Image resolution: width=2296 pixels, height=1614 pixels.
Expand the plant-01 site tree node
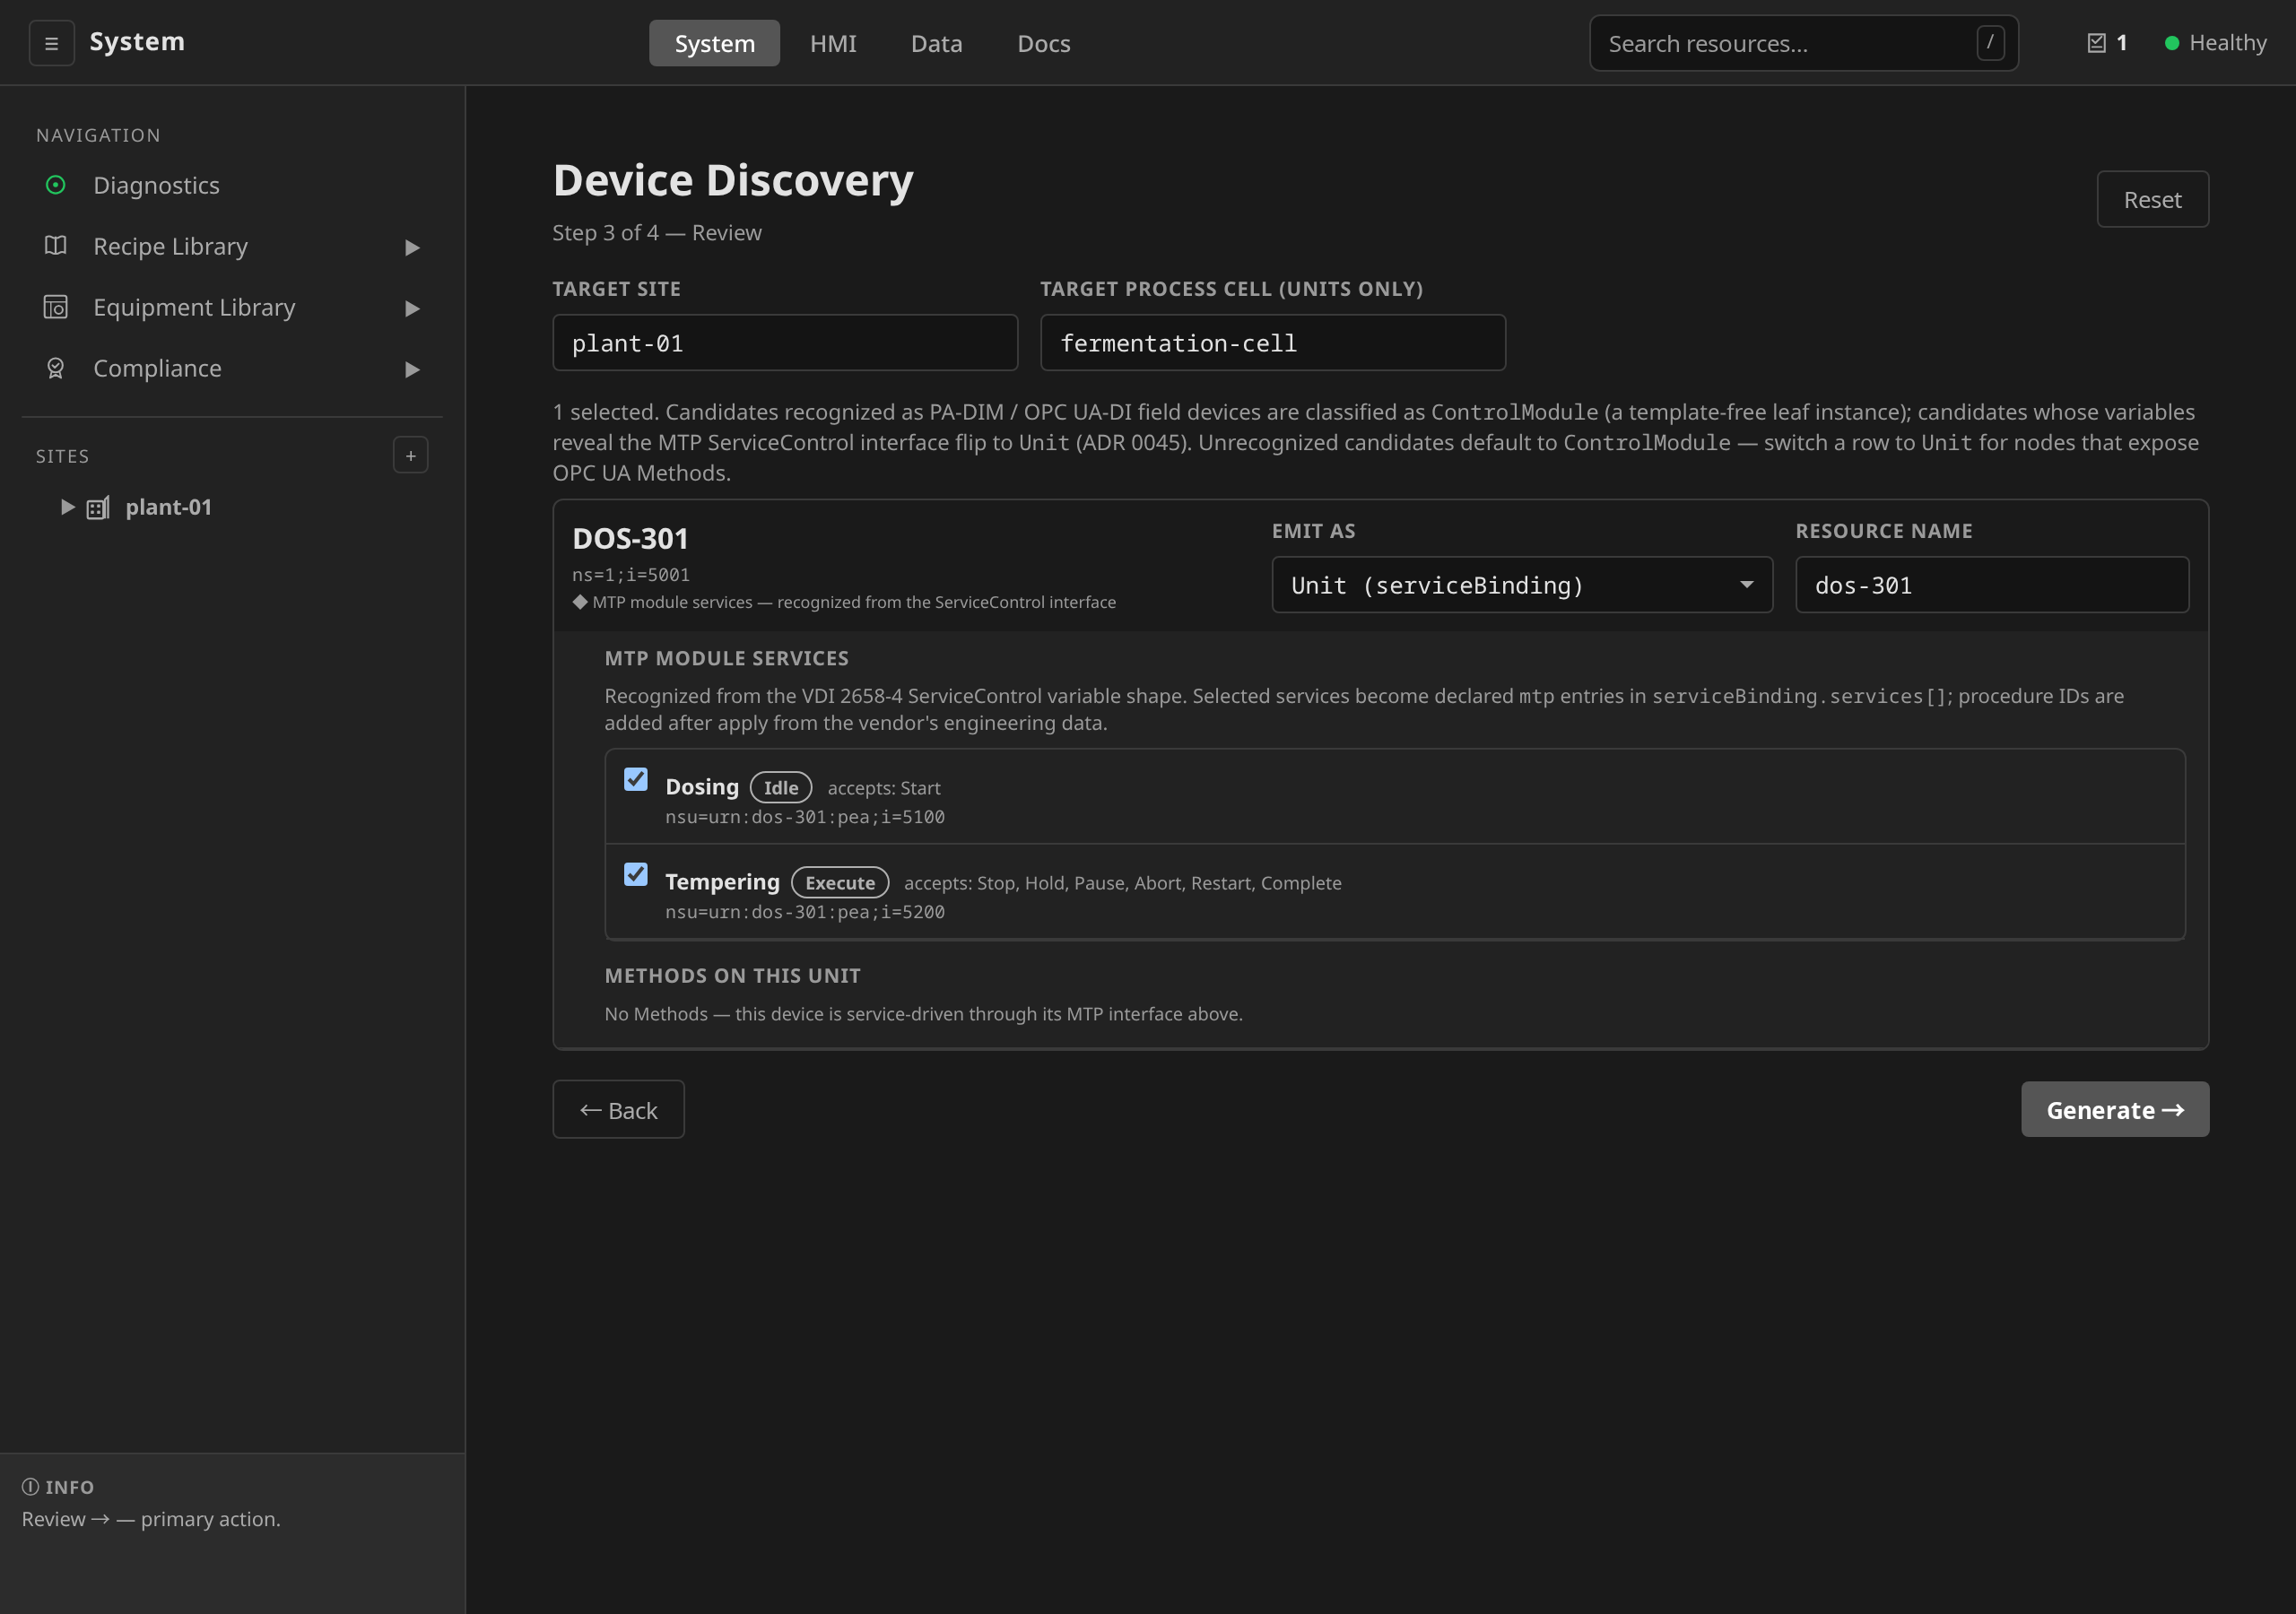[x=68, y=507]
